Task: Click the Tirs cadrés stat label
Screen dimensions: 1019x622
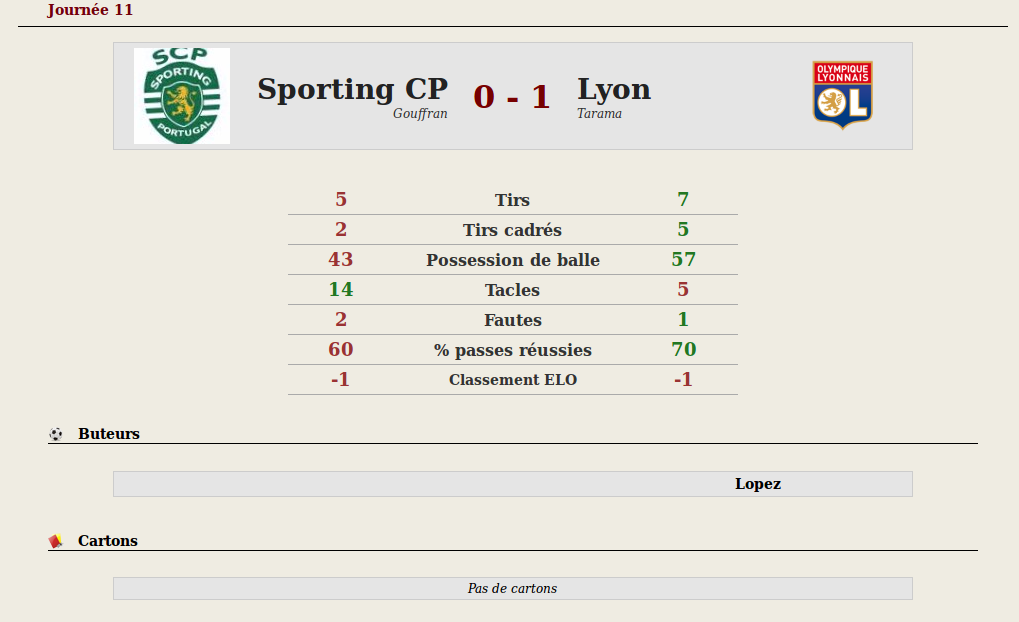Action: 512,230
